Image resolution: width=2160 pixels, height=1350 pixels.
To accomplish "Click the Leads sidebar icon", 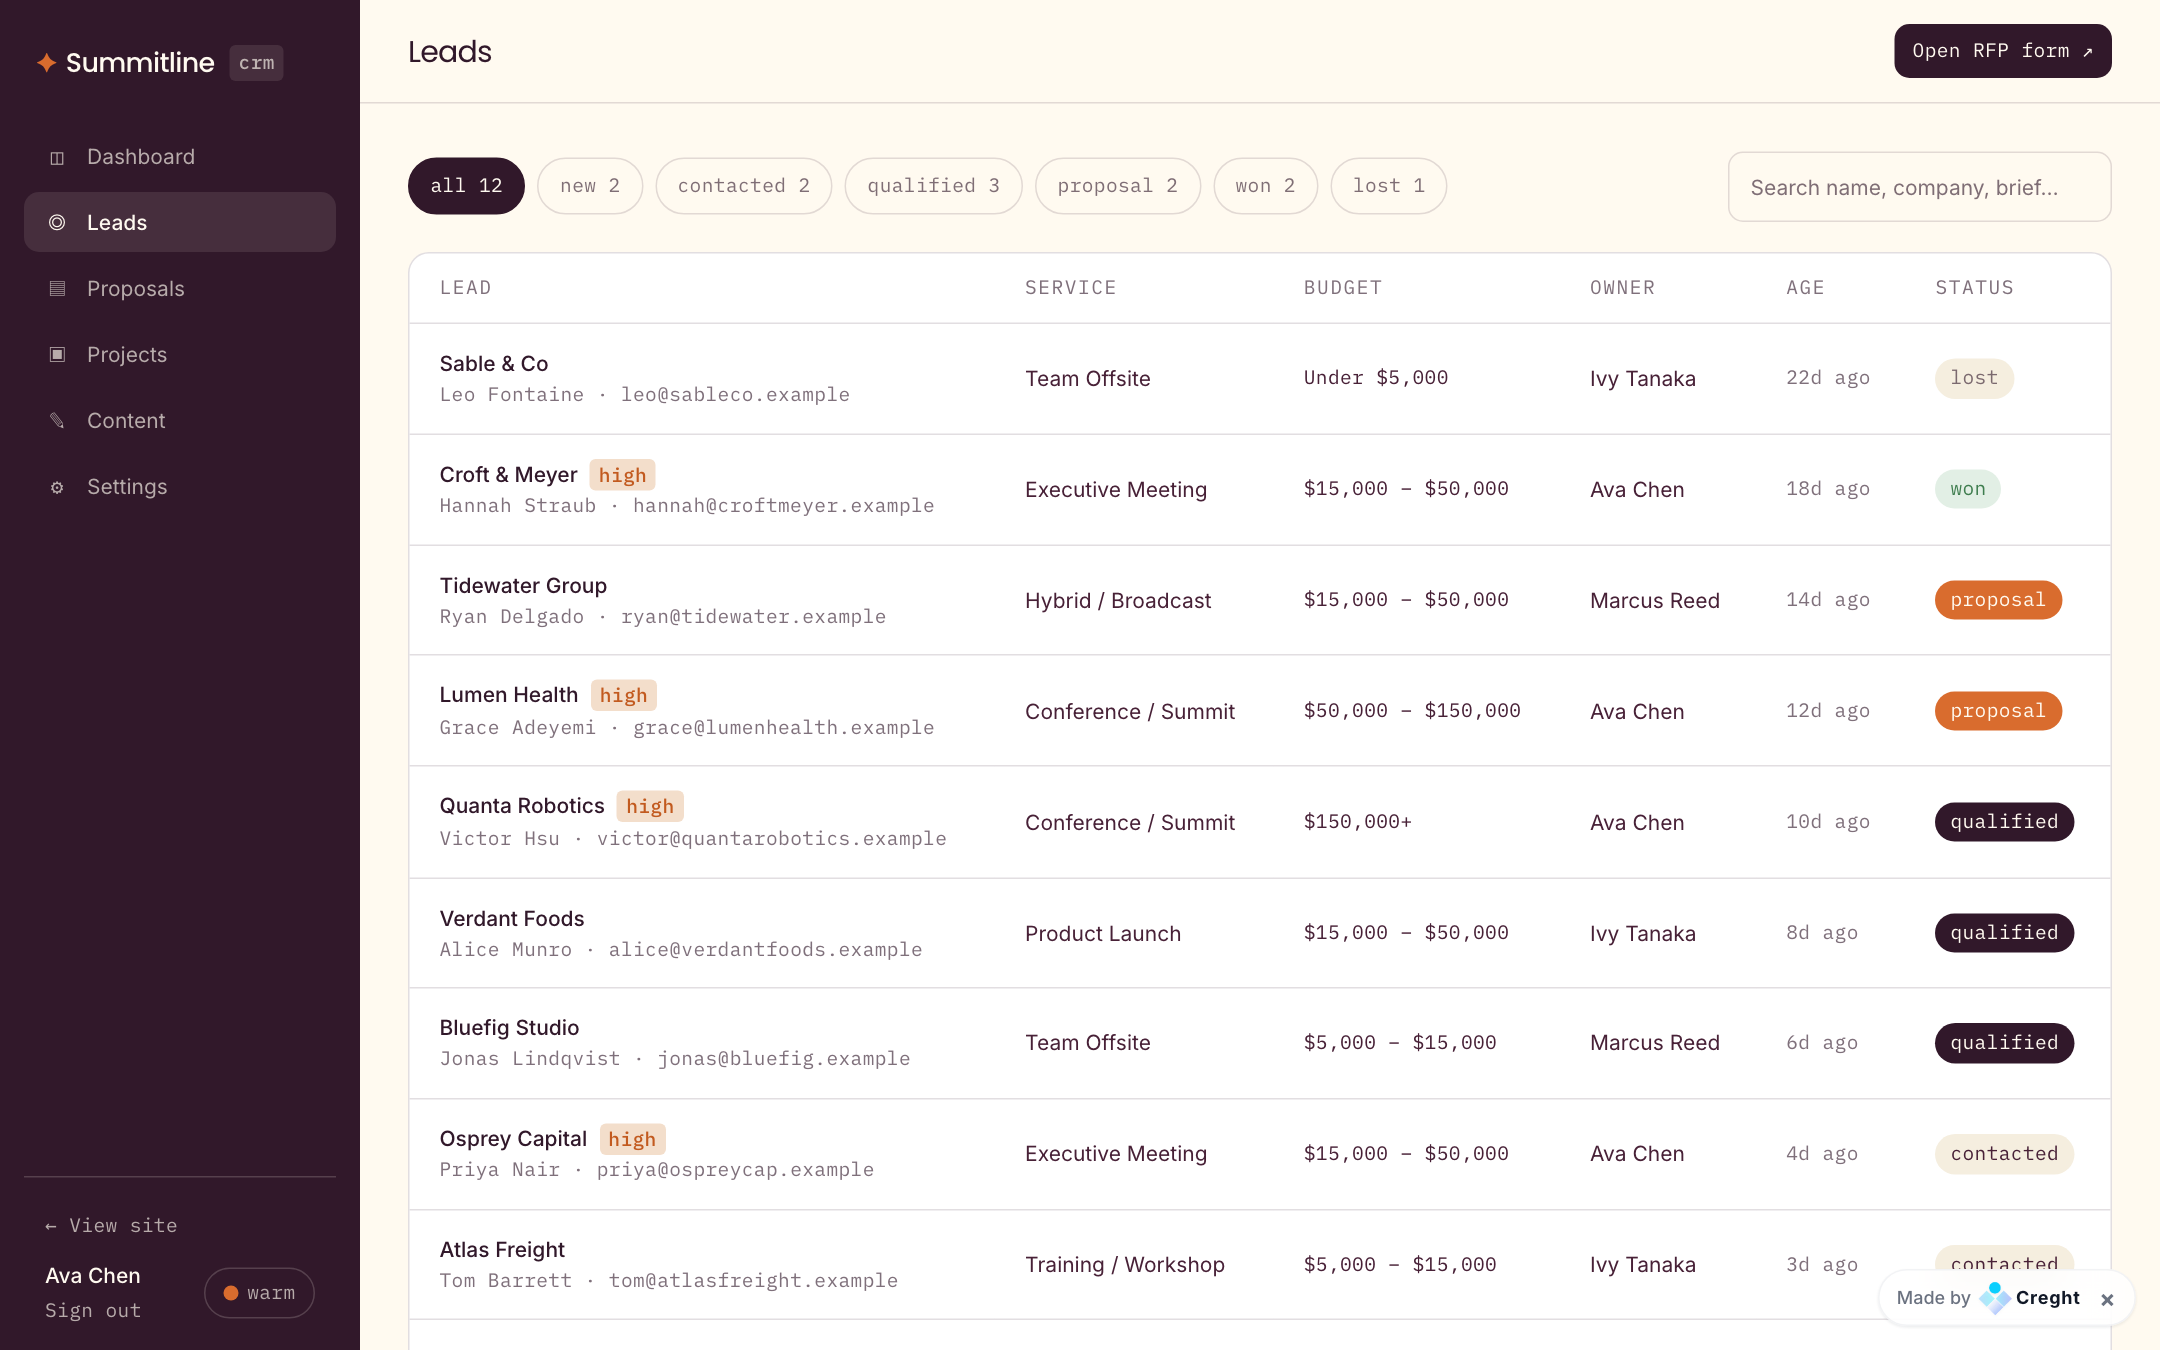I will point(57,222).
